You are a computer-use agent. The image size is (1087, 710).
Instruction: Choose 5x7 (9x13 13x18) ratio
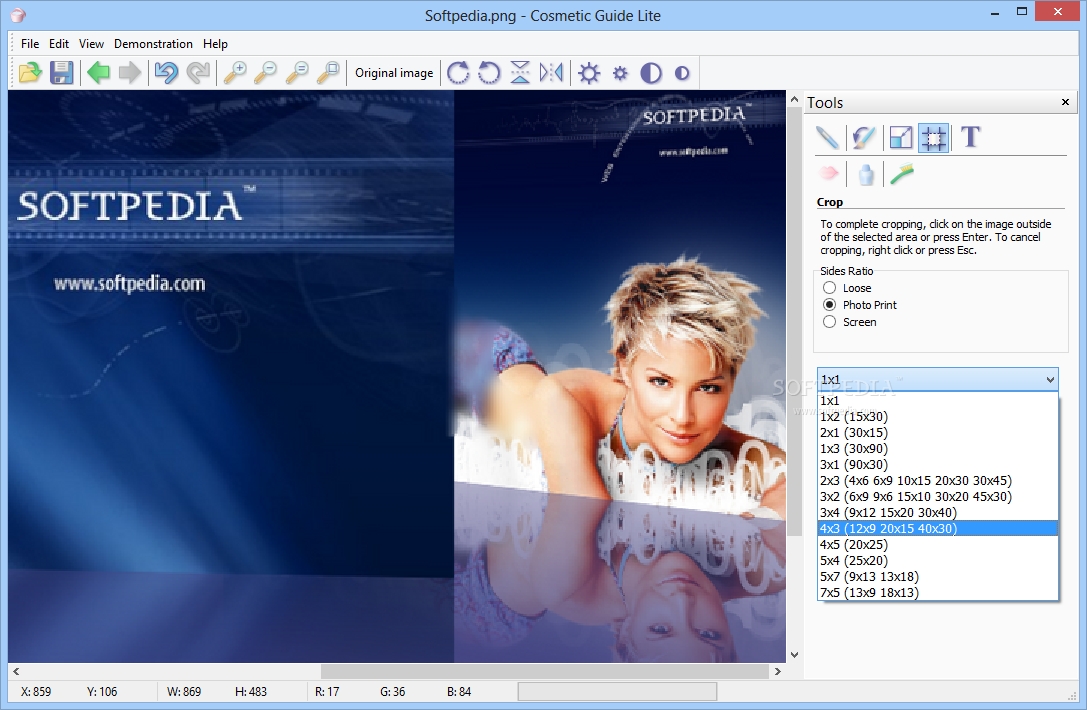(938, 576)
